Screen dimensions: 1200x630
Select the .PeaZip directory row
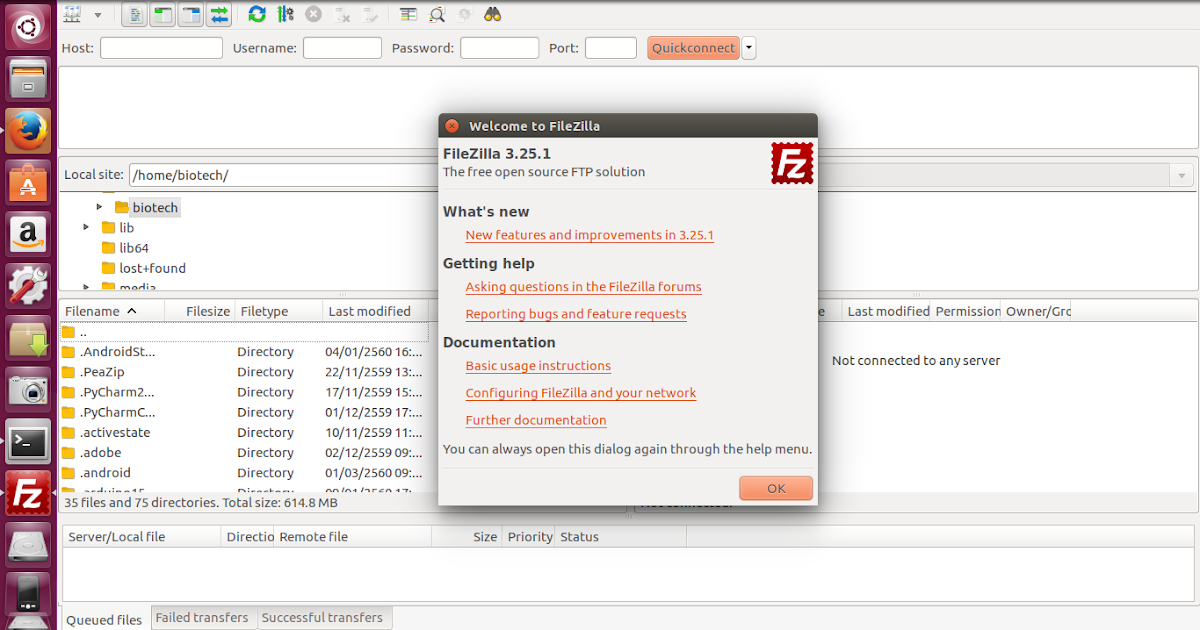(x=244, y=372)
